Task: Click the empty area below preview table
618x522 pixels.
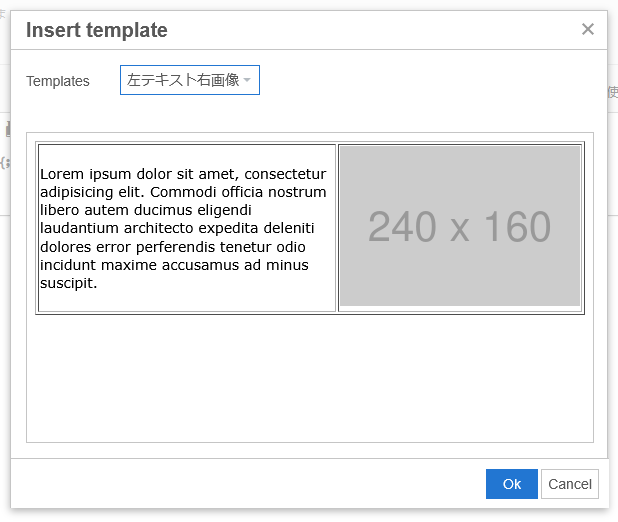Action: pyautogui.click(x=309, y=380)
